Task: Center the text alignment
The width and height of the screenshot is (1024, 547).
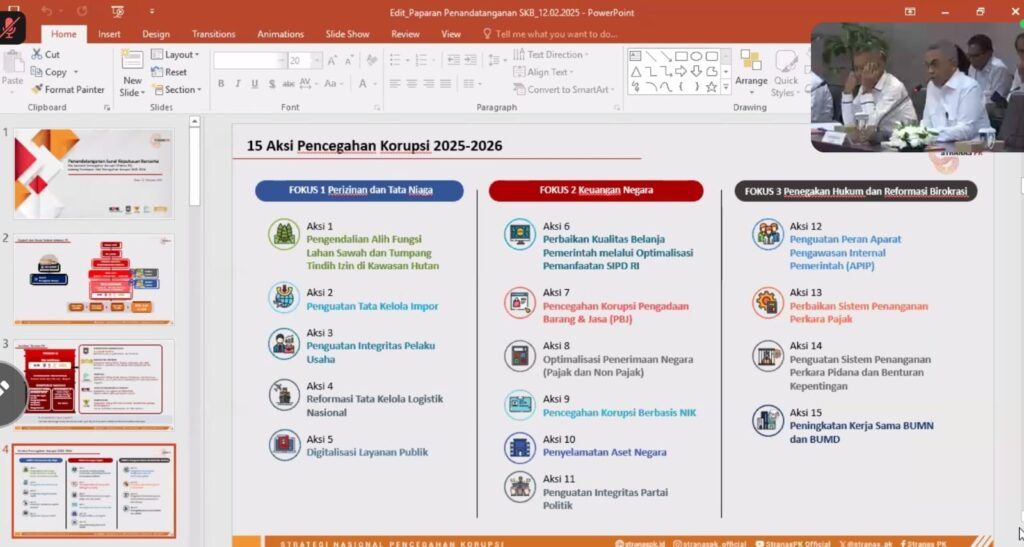Action: [411, 84]
